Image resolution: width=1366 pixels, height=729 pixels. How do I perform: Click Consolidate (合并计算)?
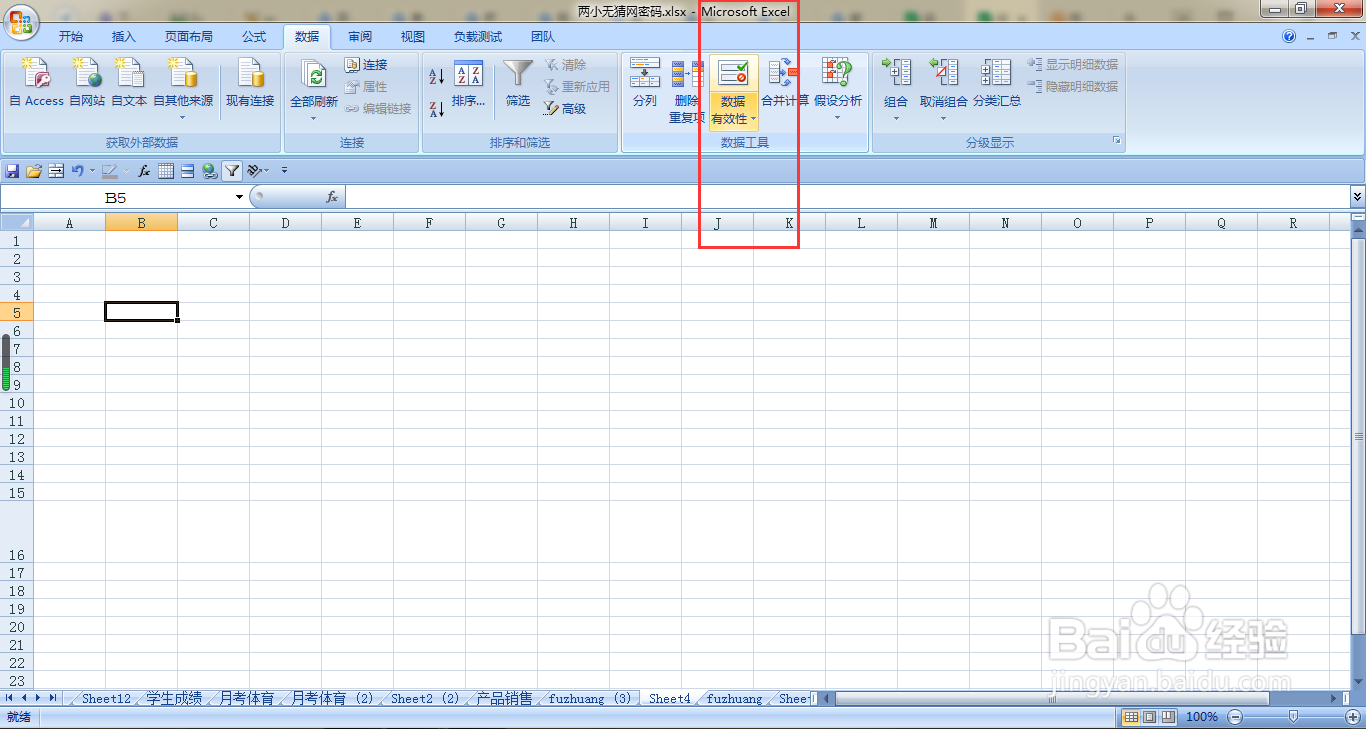point(785,83)
